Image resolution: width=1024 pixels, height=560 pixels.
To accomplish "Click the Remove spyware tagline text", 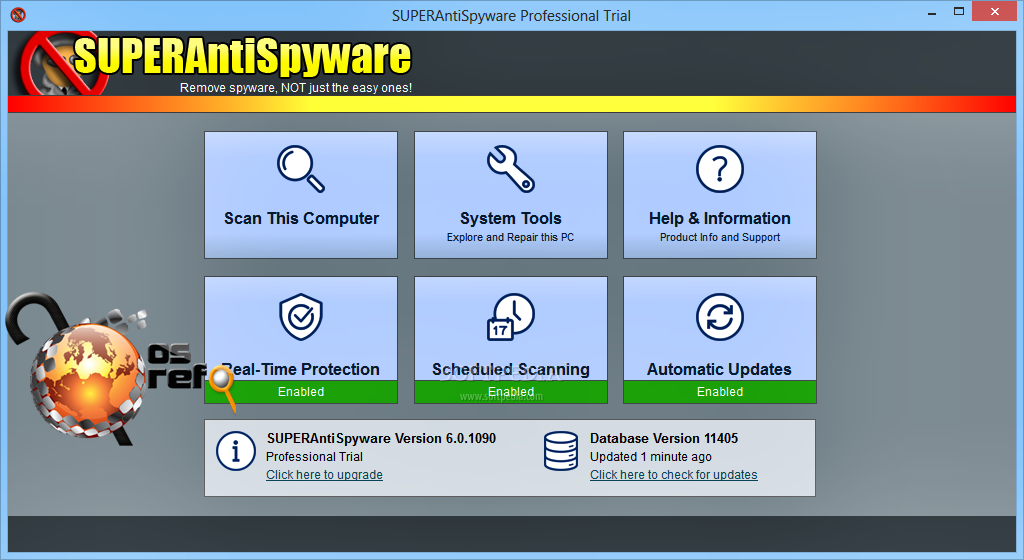I will tap(296, 87).
